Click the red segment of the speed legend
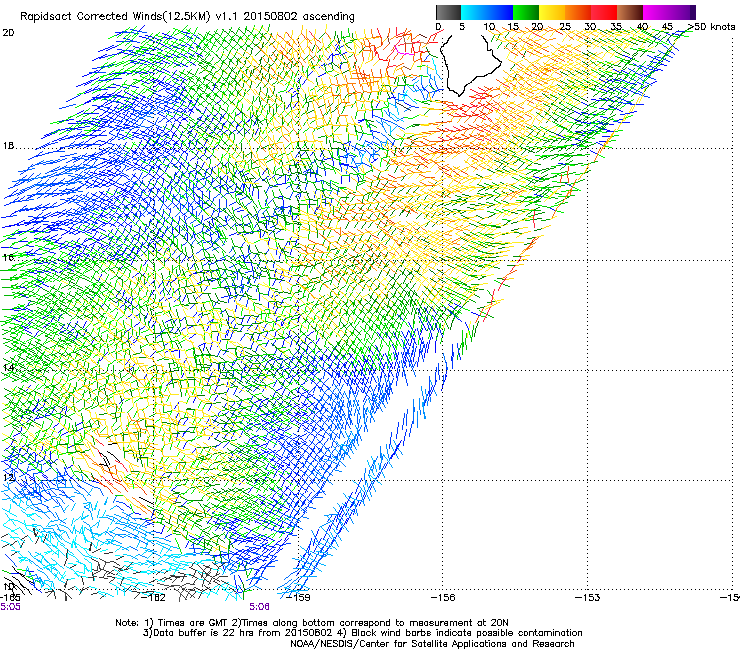Image resolution: width=740 pixels, height=650 pixels. click(604, 12)
